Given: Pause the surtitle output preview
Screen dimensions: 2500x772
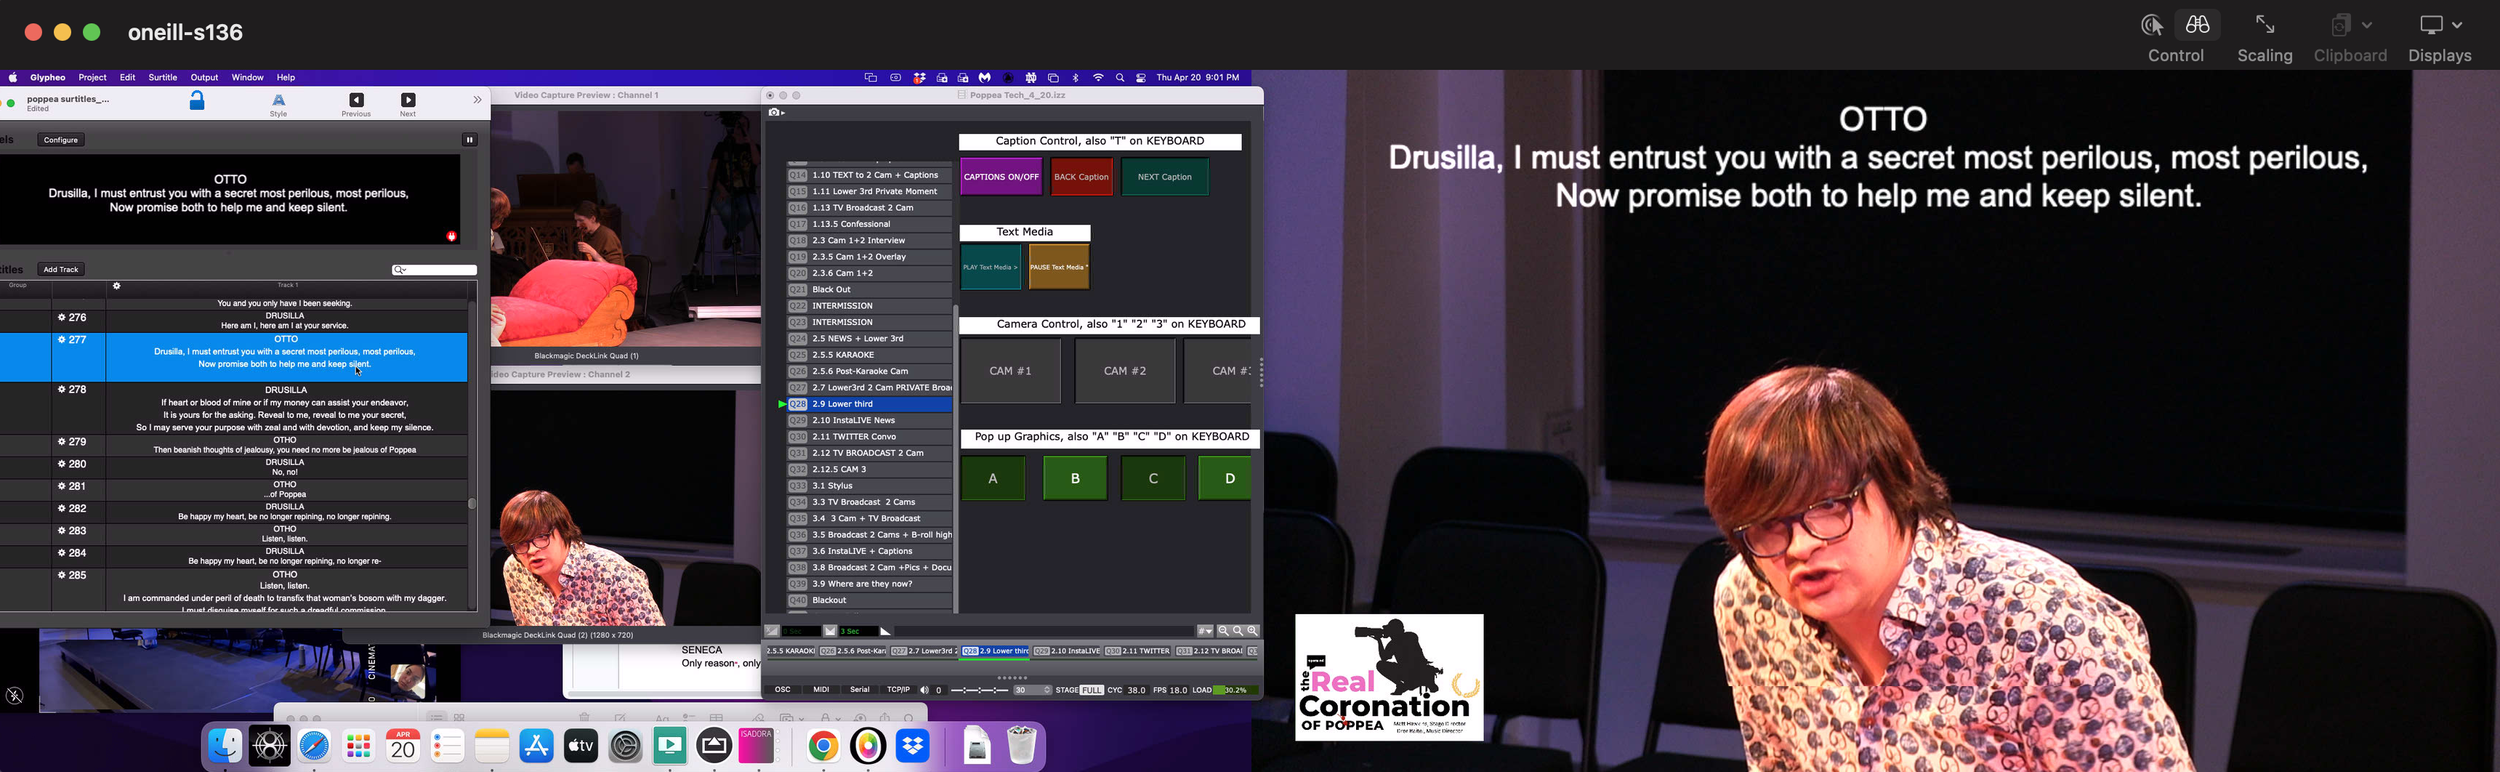Looking at the screenshot, I should click(469, 140).
